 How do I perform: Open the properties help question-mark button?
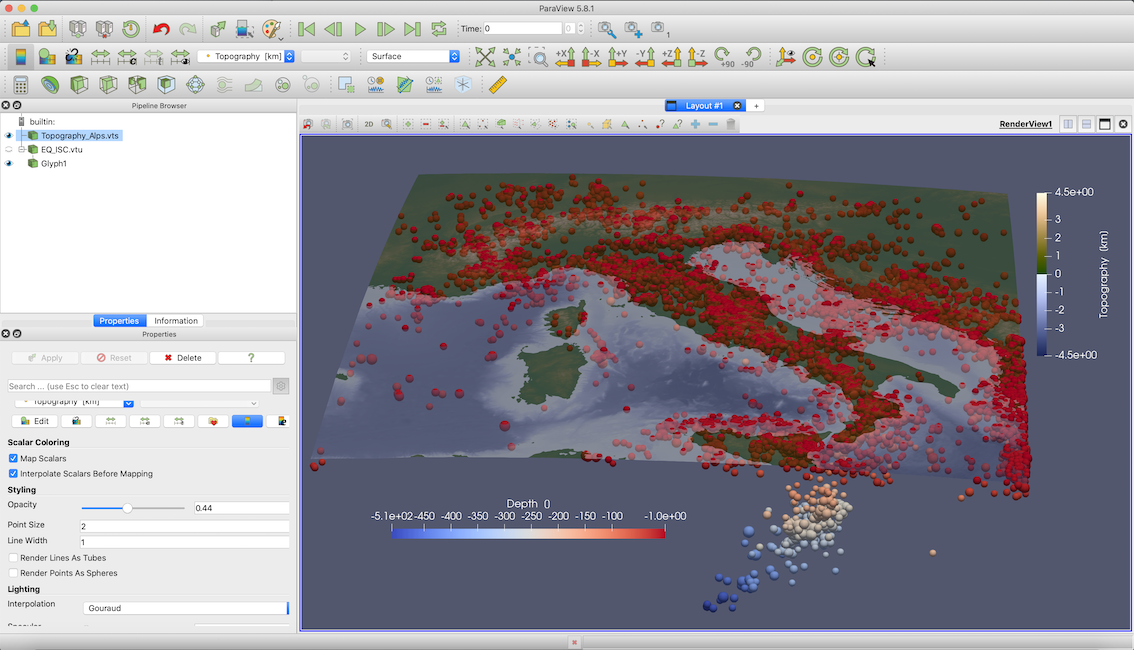point(251,358)
